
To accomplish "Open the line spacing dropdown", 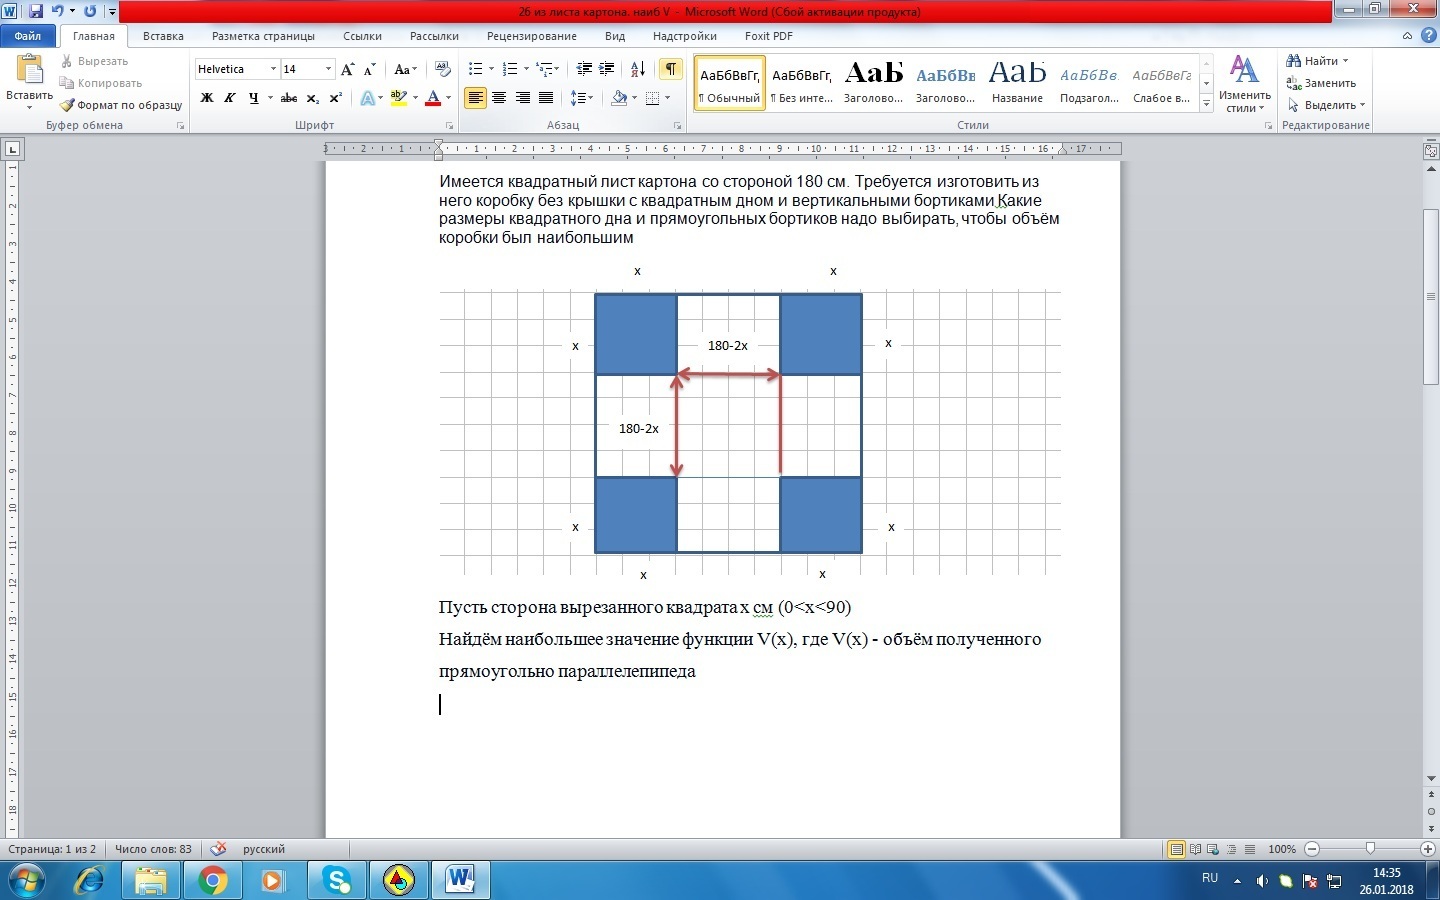I will point(582,98).
